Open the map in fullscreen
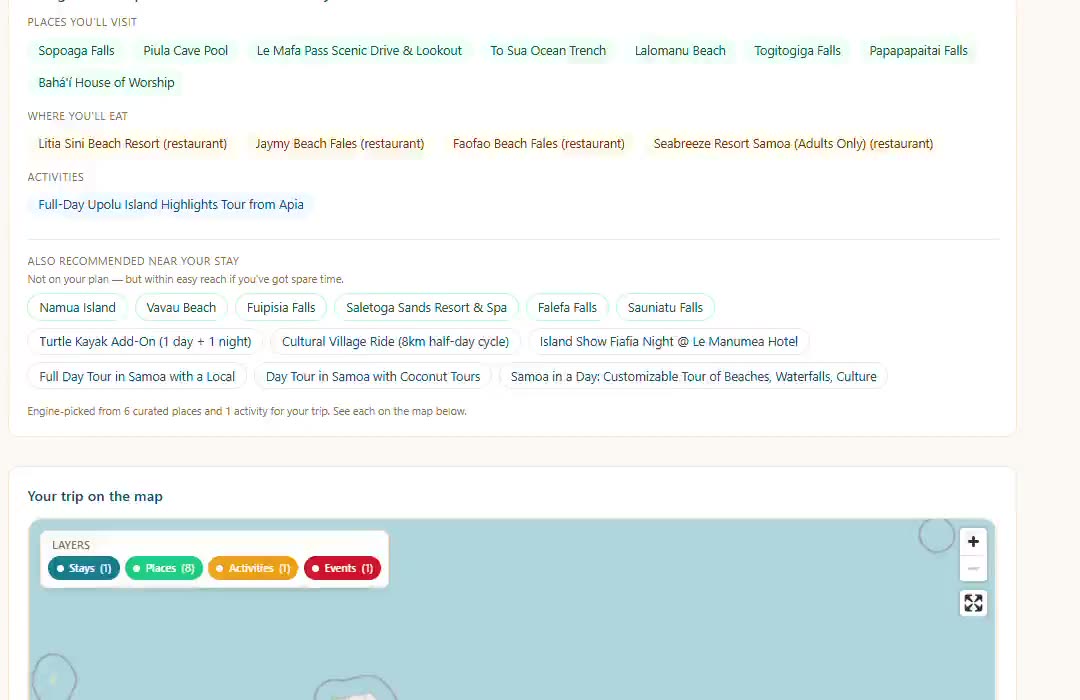 973,604
